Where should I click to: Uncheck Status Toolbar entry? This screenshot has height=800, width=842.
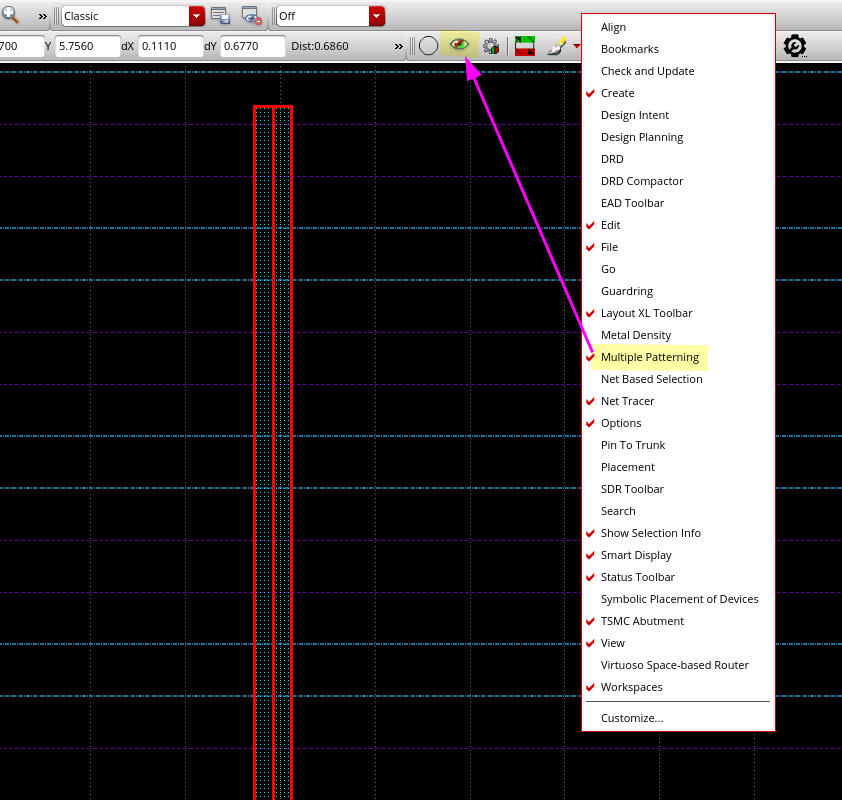point(637,577)
